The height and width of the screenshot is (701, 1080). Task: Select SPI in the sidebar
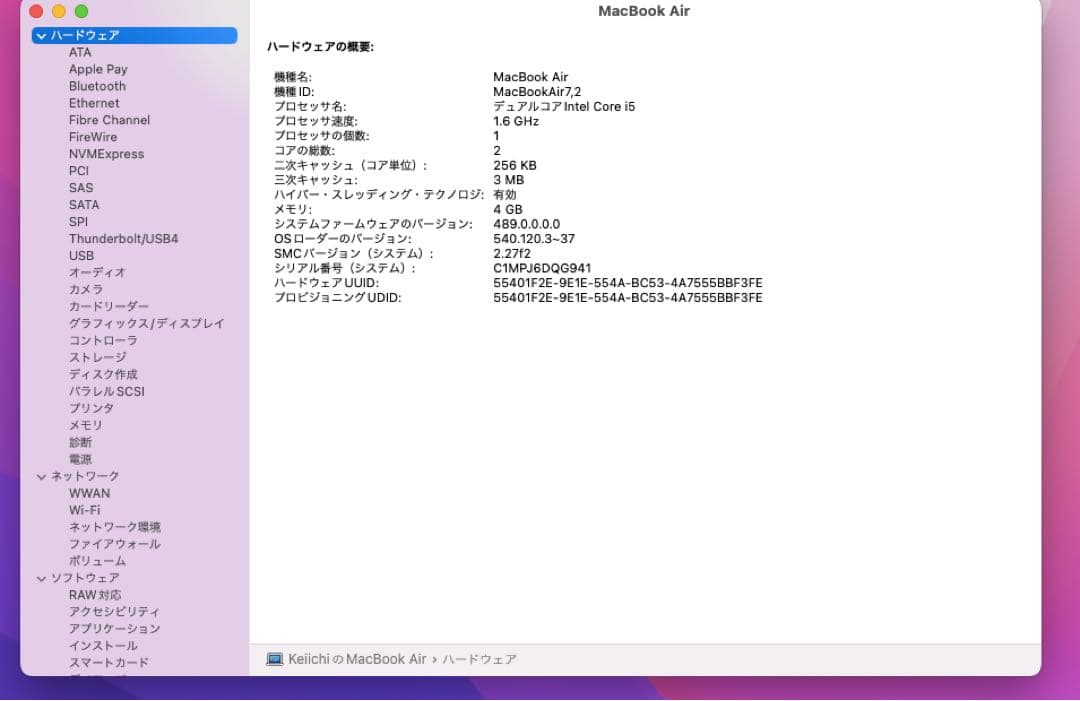coord(78,222)
